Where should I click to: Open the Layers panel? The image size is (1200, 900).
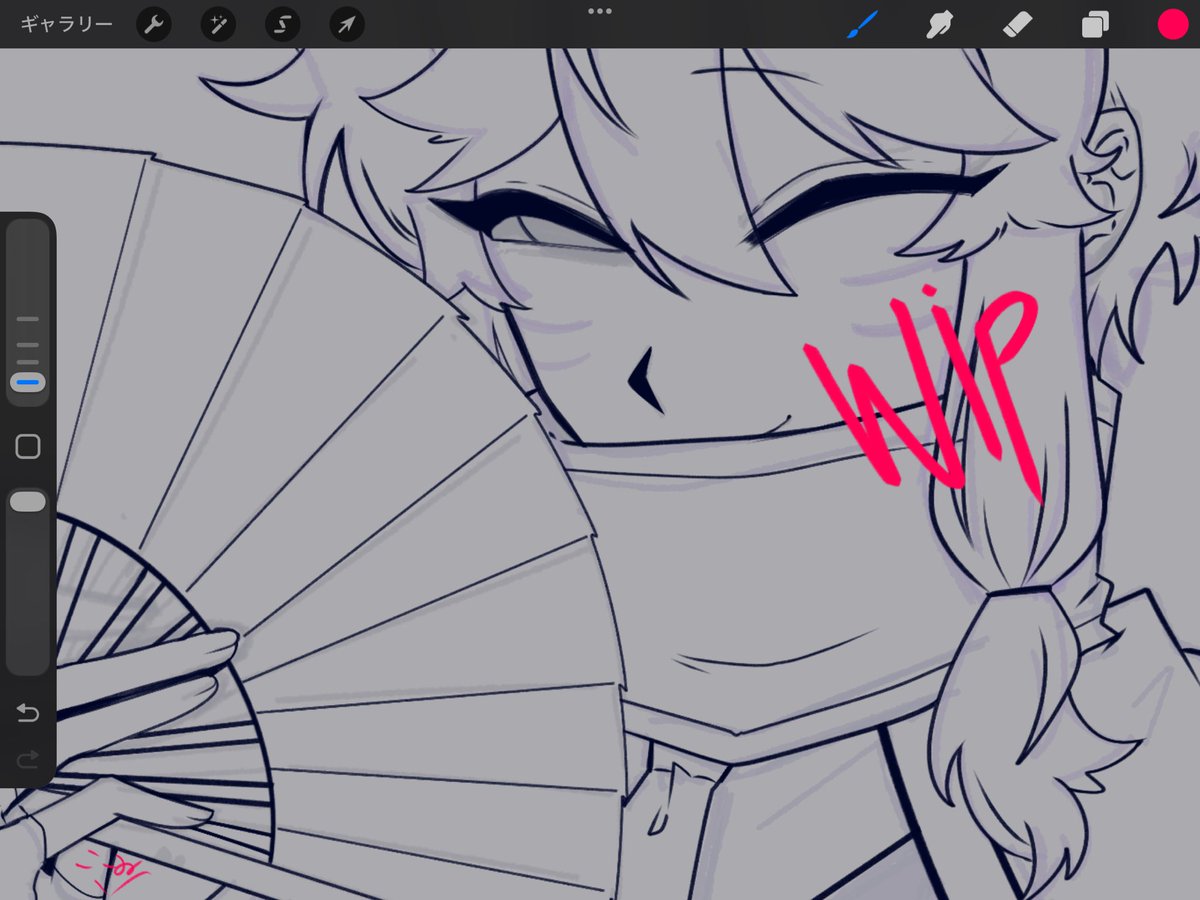(1095, 25)
